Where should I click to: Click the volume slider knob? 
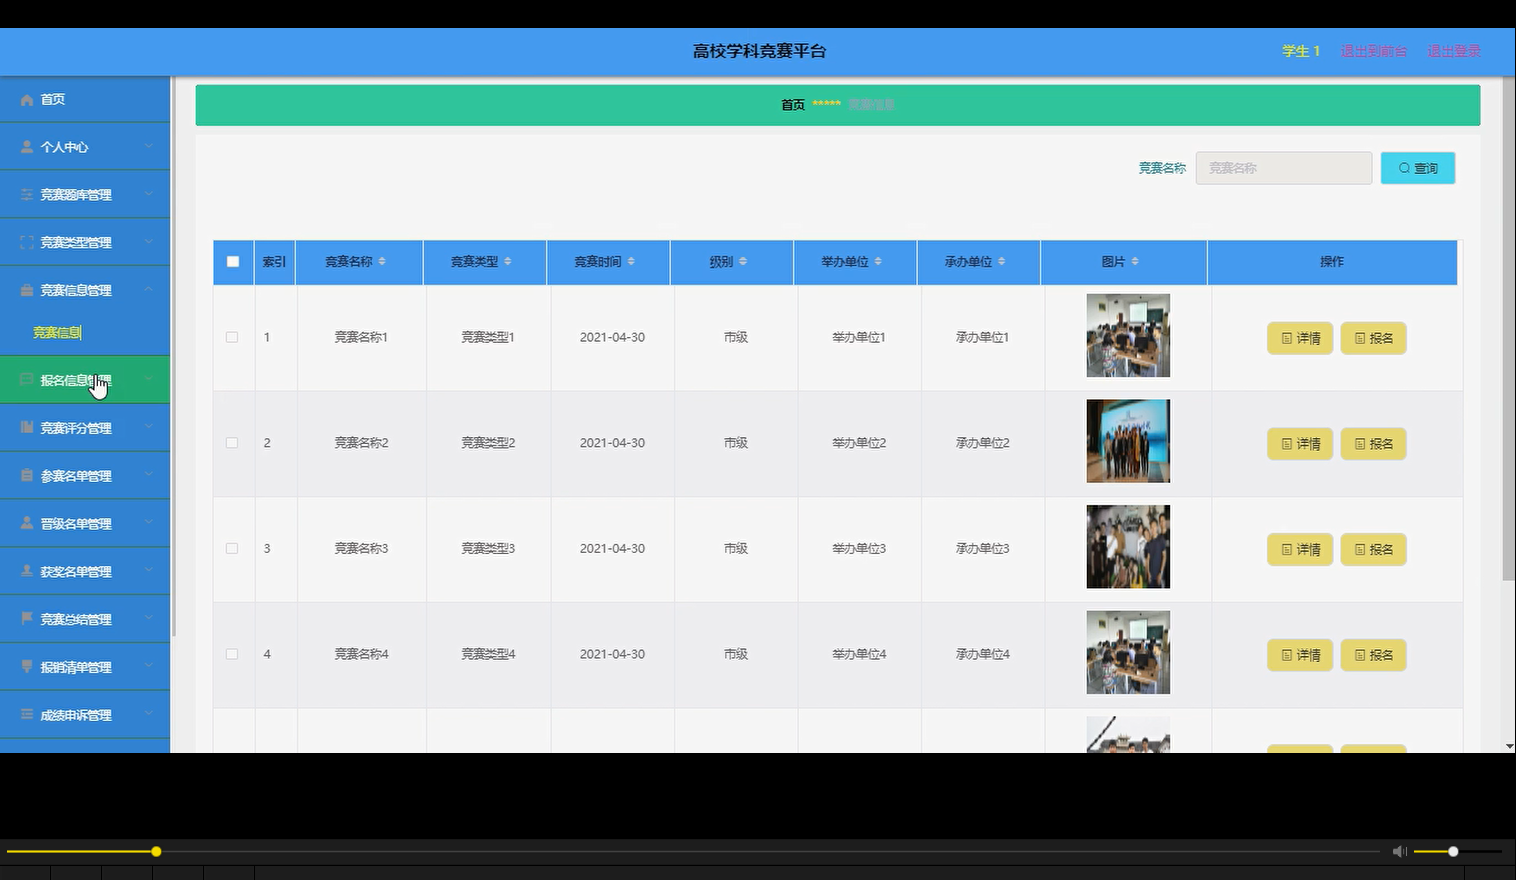[1453, 852]
